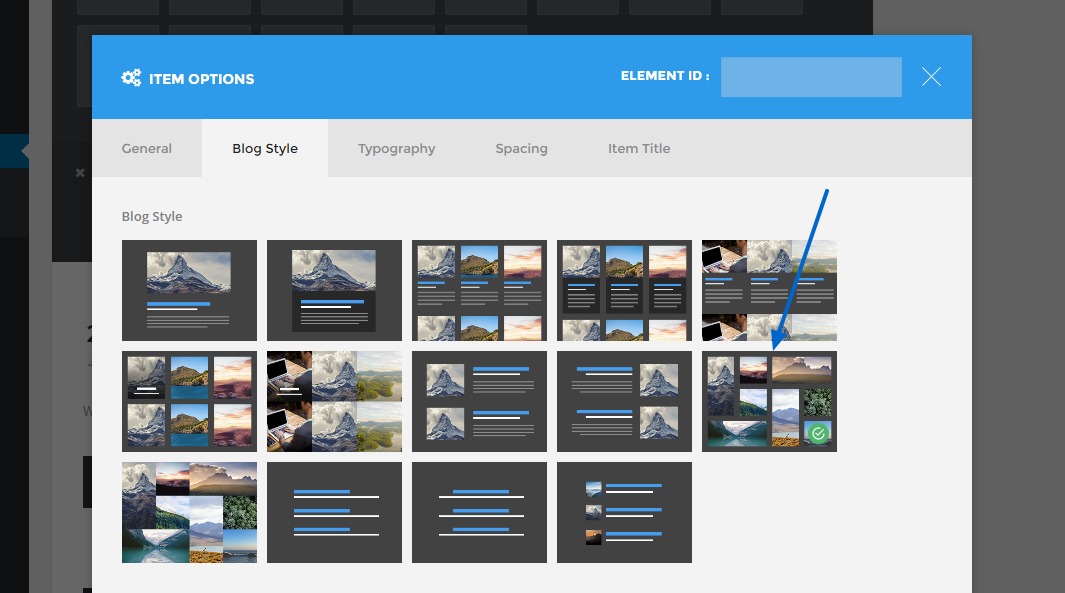Click the Item Options gear icon
The height and width of the screenshot is (593, 1065).
pos(131,78)
